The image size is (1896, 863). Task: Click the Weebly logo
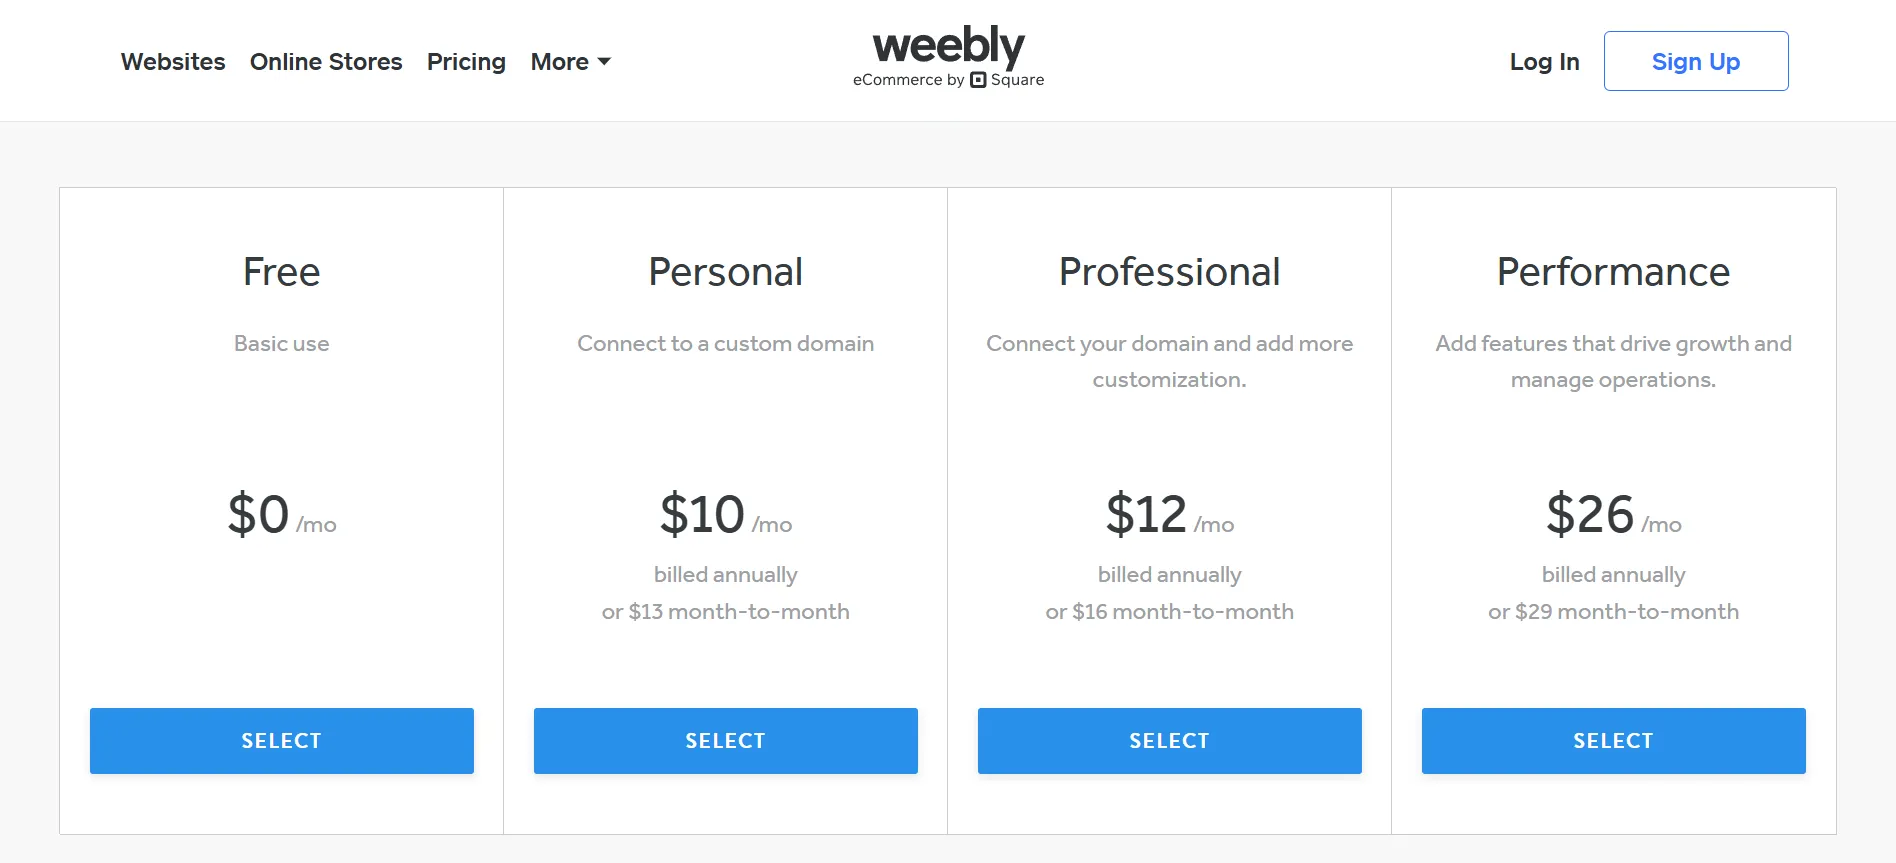(946, 44)
